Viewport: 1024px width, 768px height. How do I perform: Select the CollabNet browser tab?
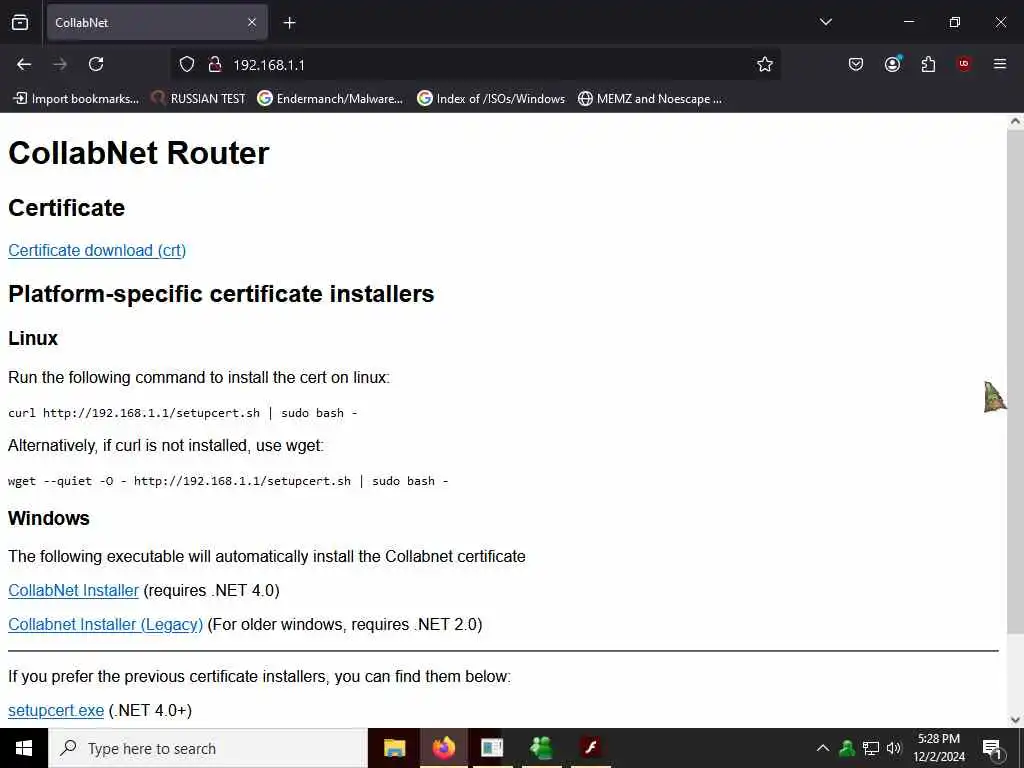point(157,22)
